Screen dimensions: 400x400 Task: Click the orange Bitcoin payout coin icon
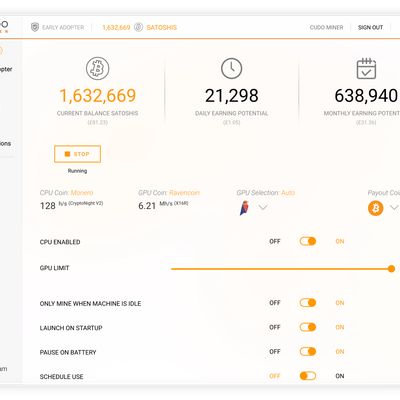[x=375, y=208]
